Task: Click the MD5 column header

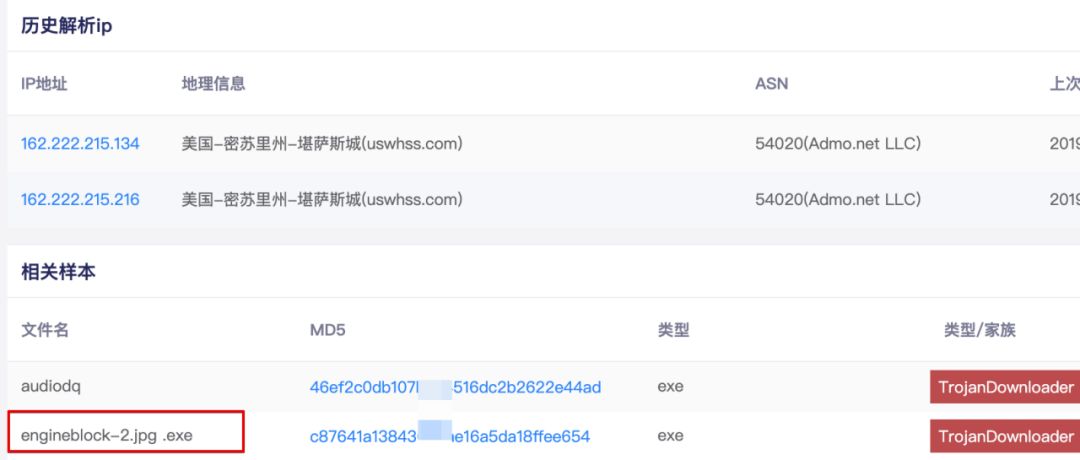Action: [328, 330]
